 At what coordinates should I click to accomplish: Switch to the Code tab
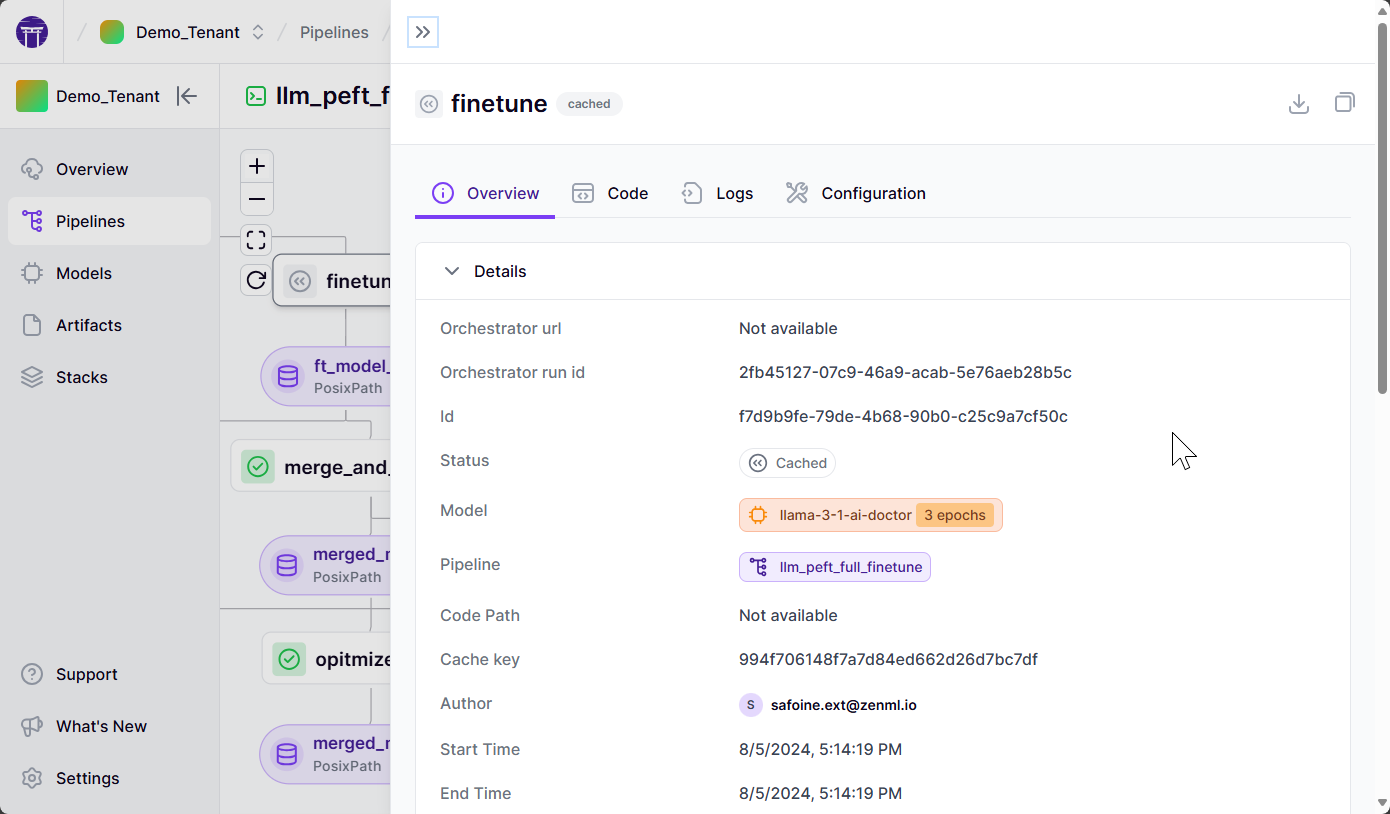pos(610,193)
